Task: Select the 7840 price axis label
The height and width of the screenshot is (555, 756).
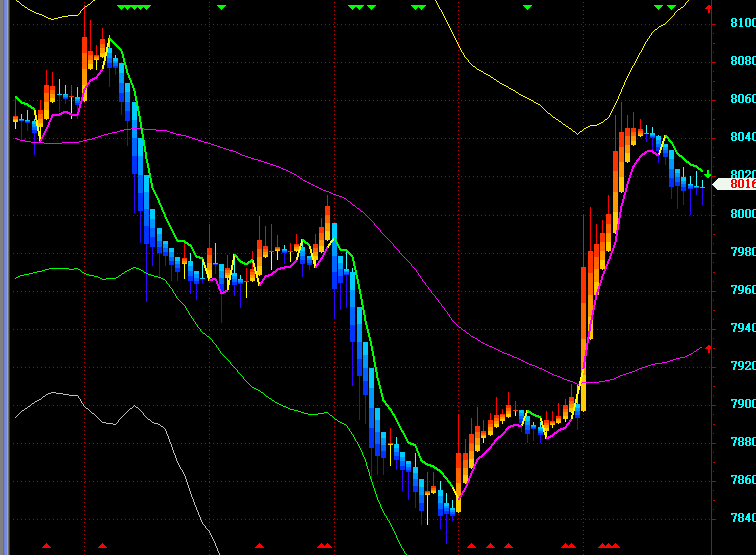Action: click(743, 518)
